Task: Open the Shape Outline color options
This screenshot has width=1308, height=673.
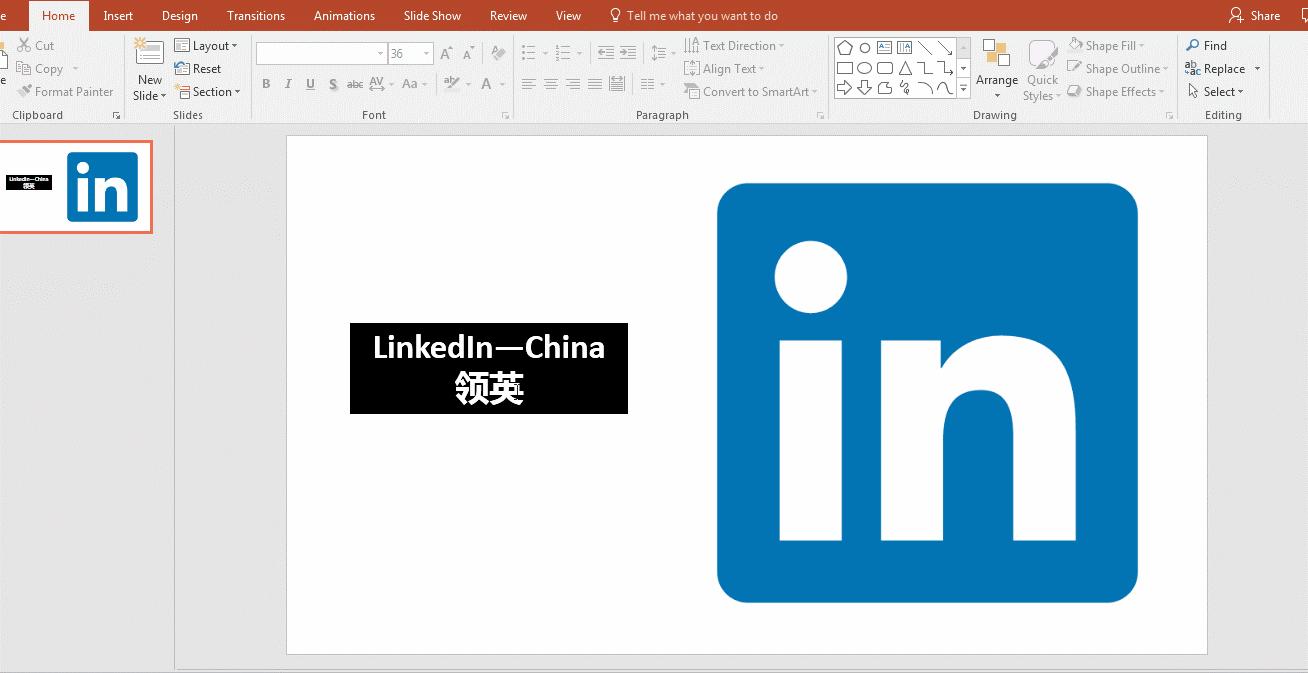Action: 1118,69
